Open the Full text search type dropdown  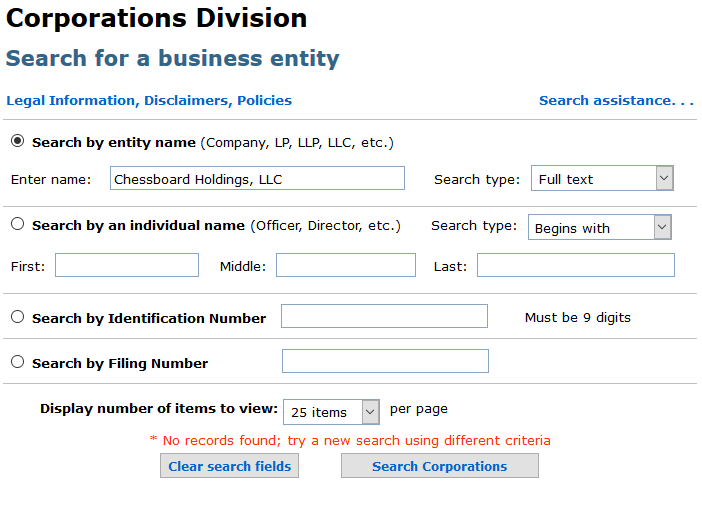click(x=602, y=178)
